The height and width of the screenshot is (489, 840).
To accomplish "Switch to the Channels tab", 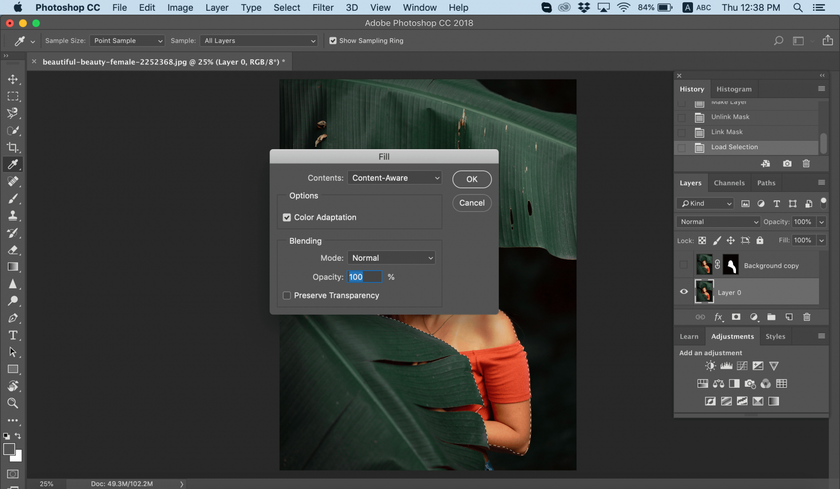I will click(x=729, y=183).
